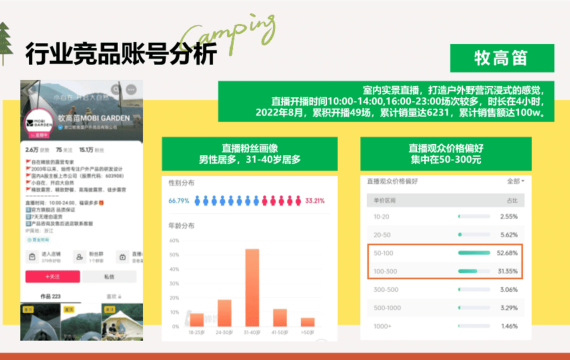This screenshot has height=360, width=570.
Task: Open first pinned tent video thumbnail
Action: (x=40, y=322)
